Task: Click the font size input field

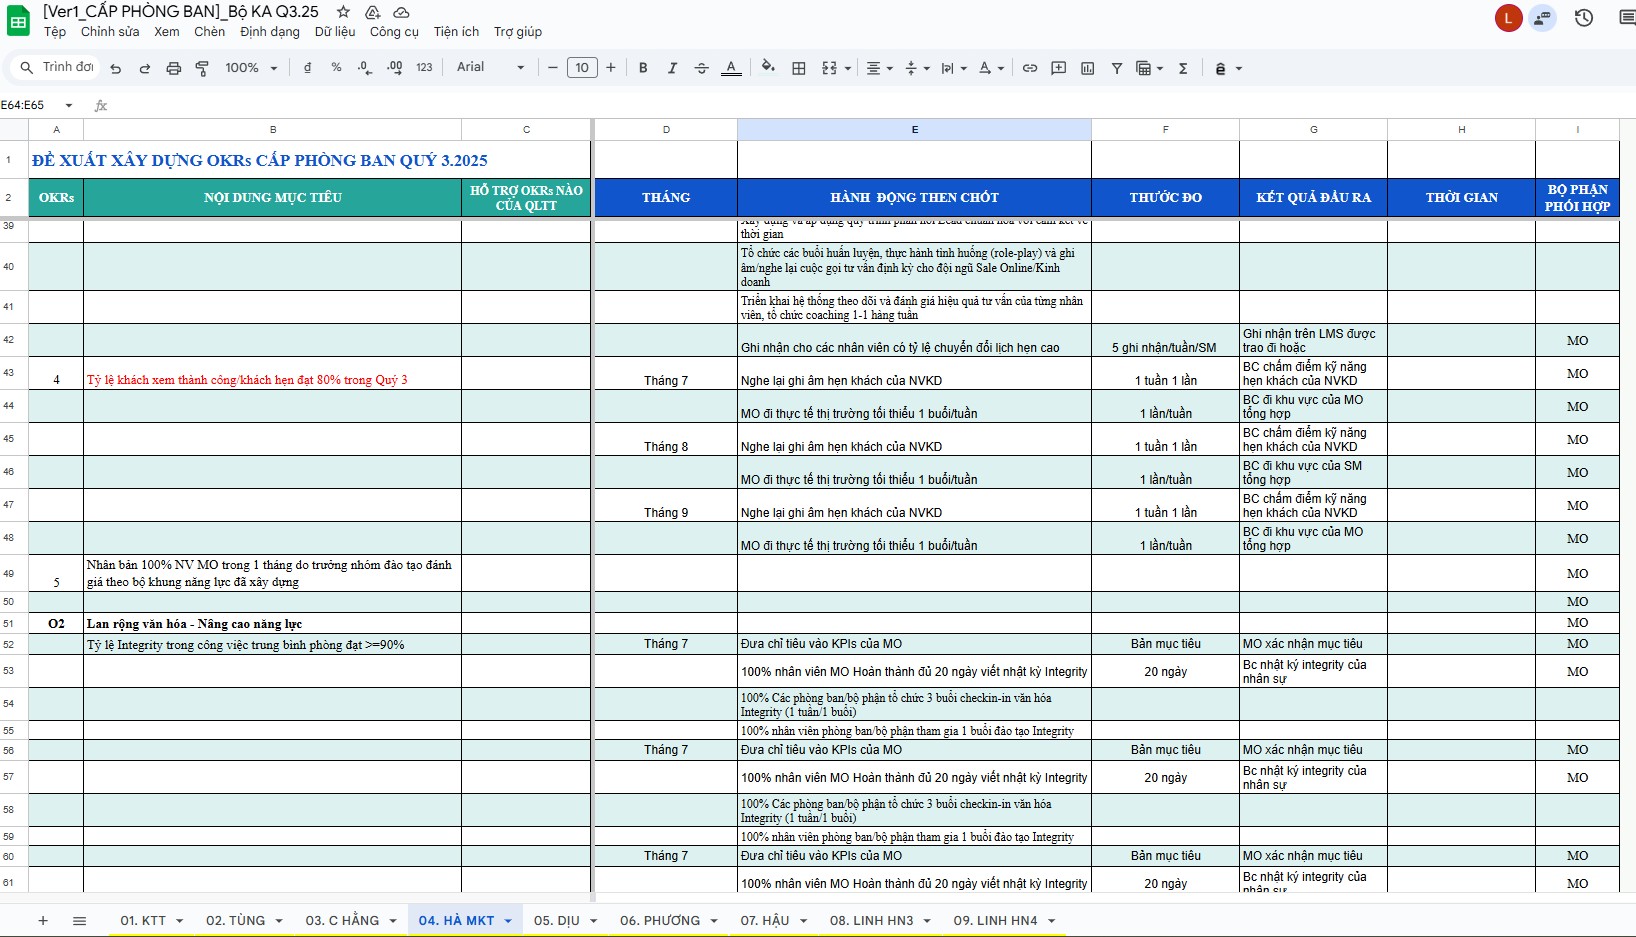Action: click(582, 68)
